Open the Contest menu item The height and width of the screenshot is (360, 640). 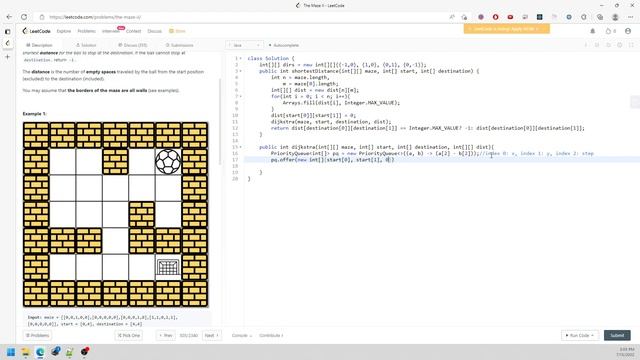[x=133, y=31]
